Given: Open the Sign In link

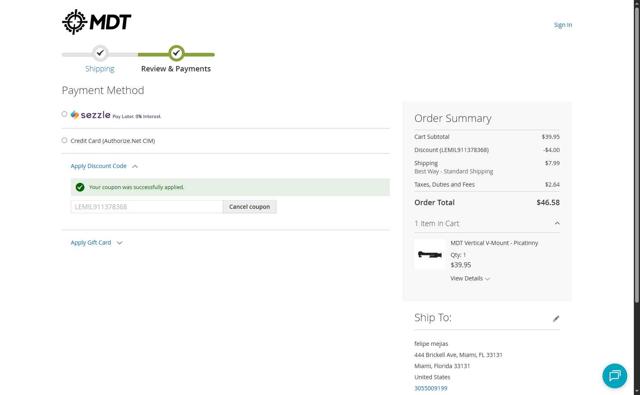Looking at the screenshot, I should [563, 25].
